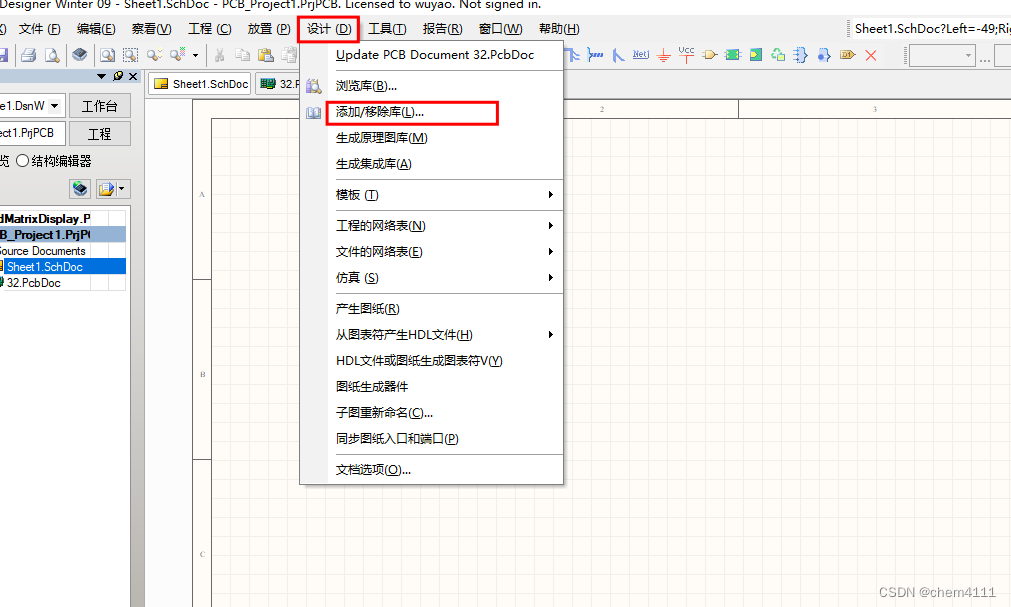This screenshot has height=607, width=1011.
Task: Select the Place Port tool
Action: coord(847,55)
